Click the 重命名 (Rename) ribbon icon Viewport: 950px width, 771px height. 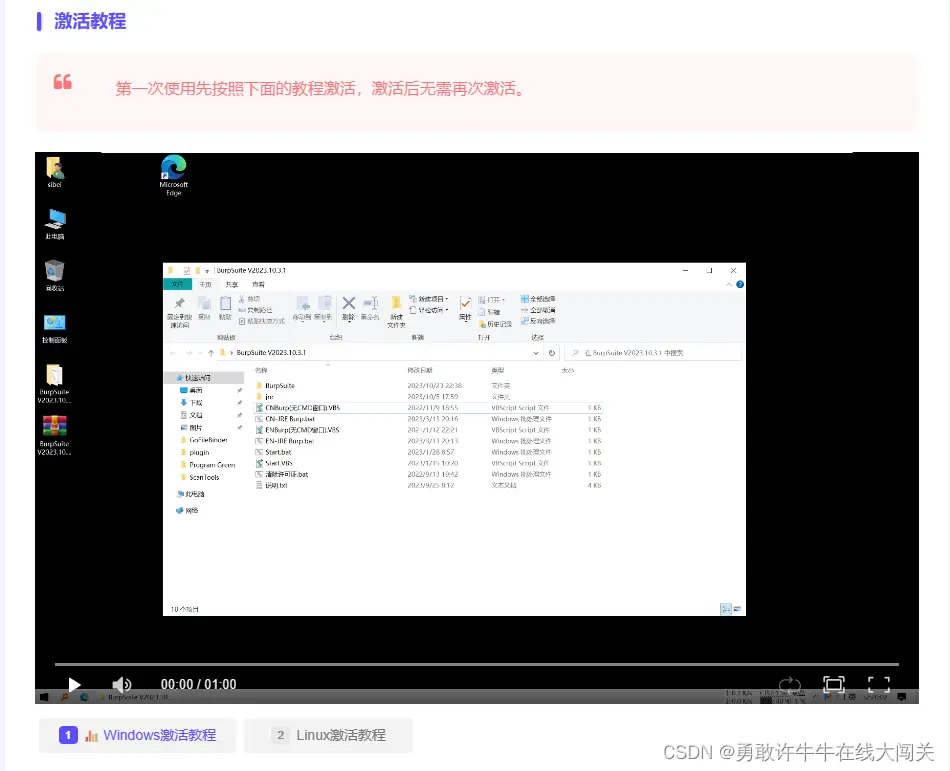370,308
